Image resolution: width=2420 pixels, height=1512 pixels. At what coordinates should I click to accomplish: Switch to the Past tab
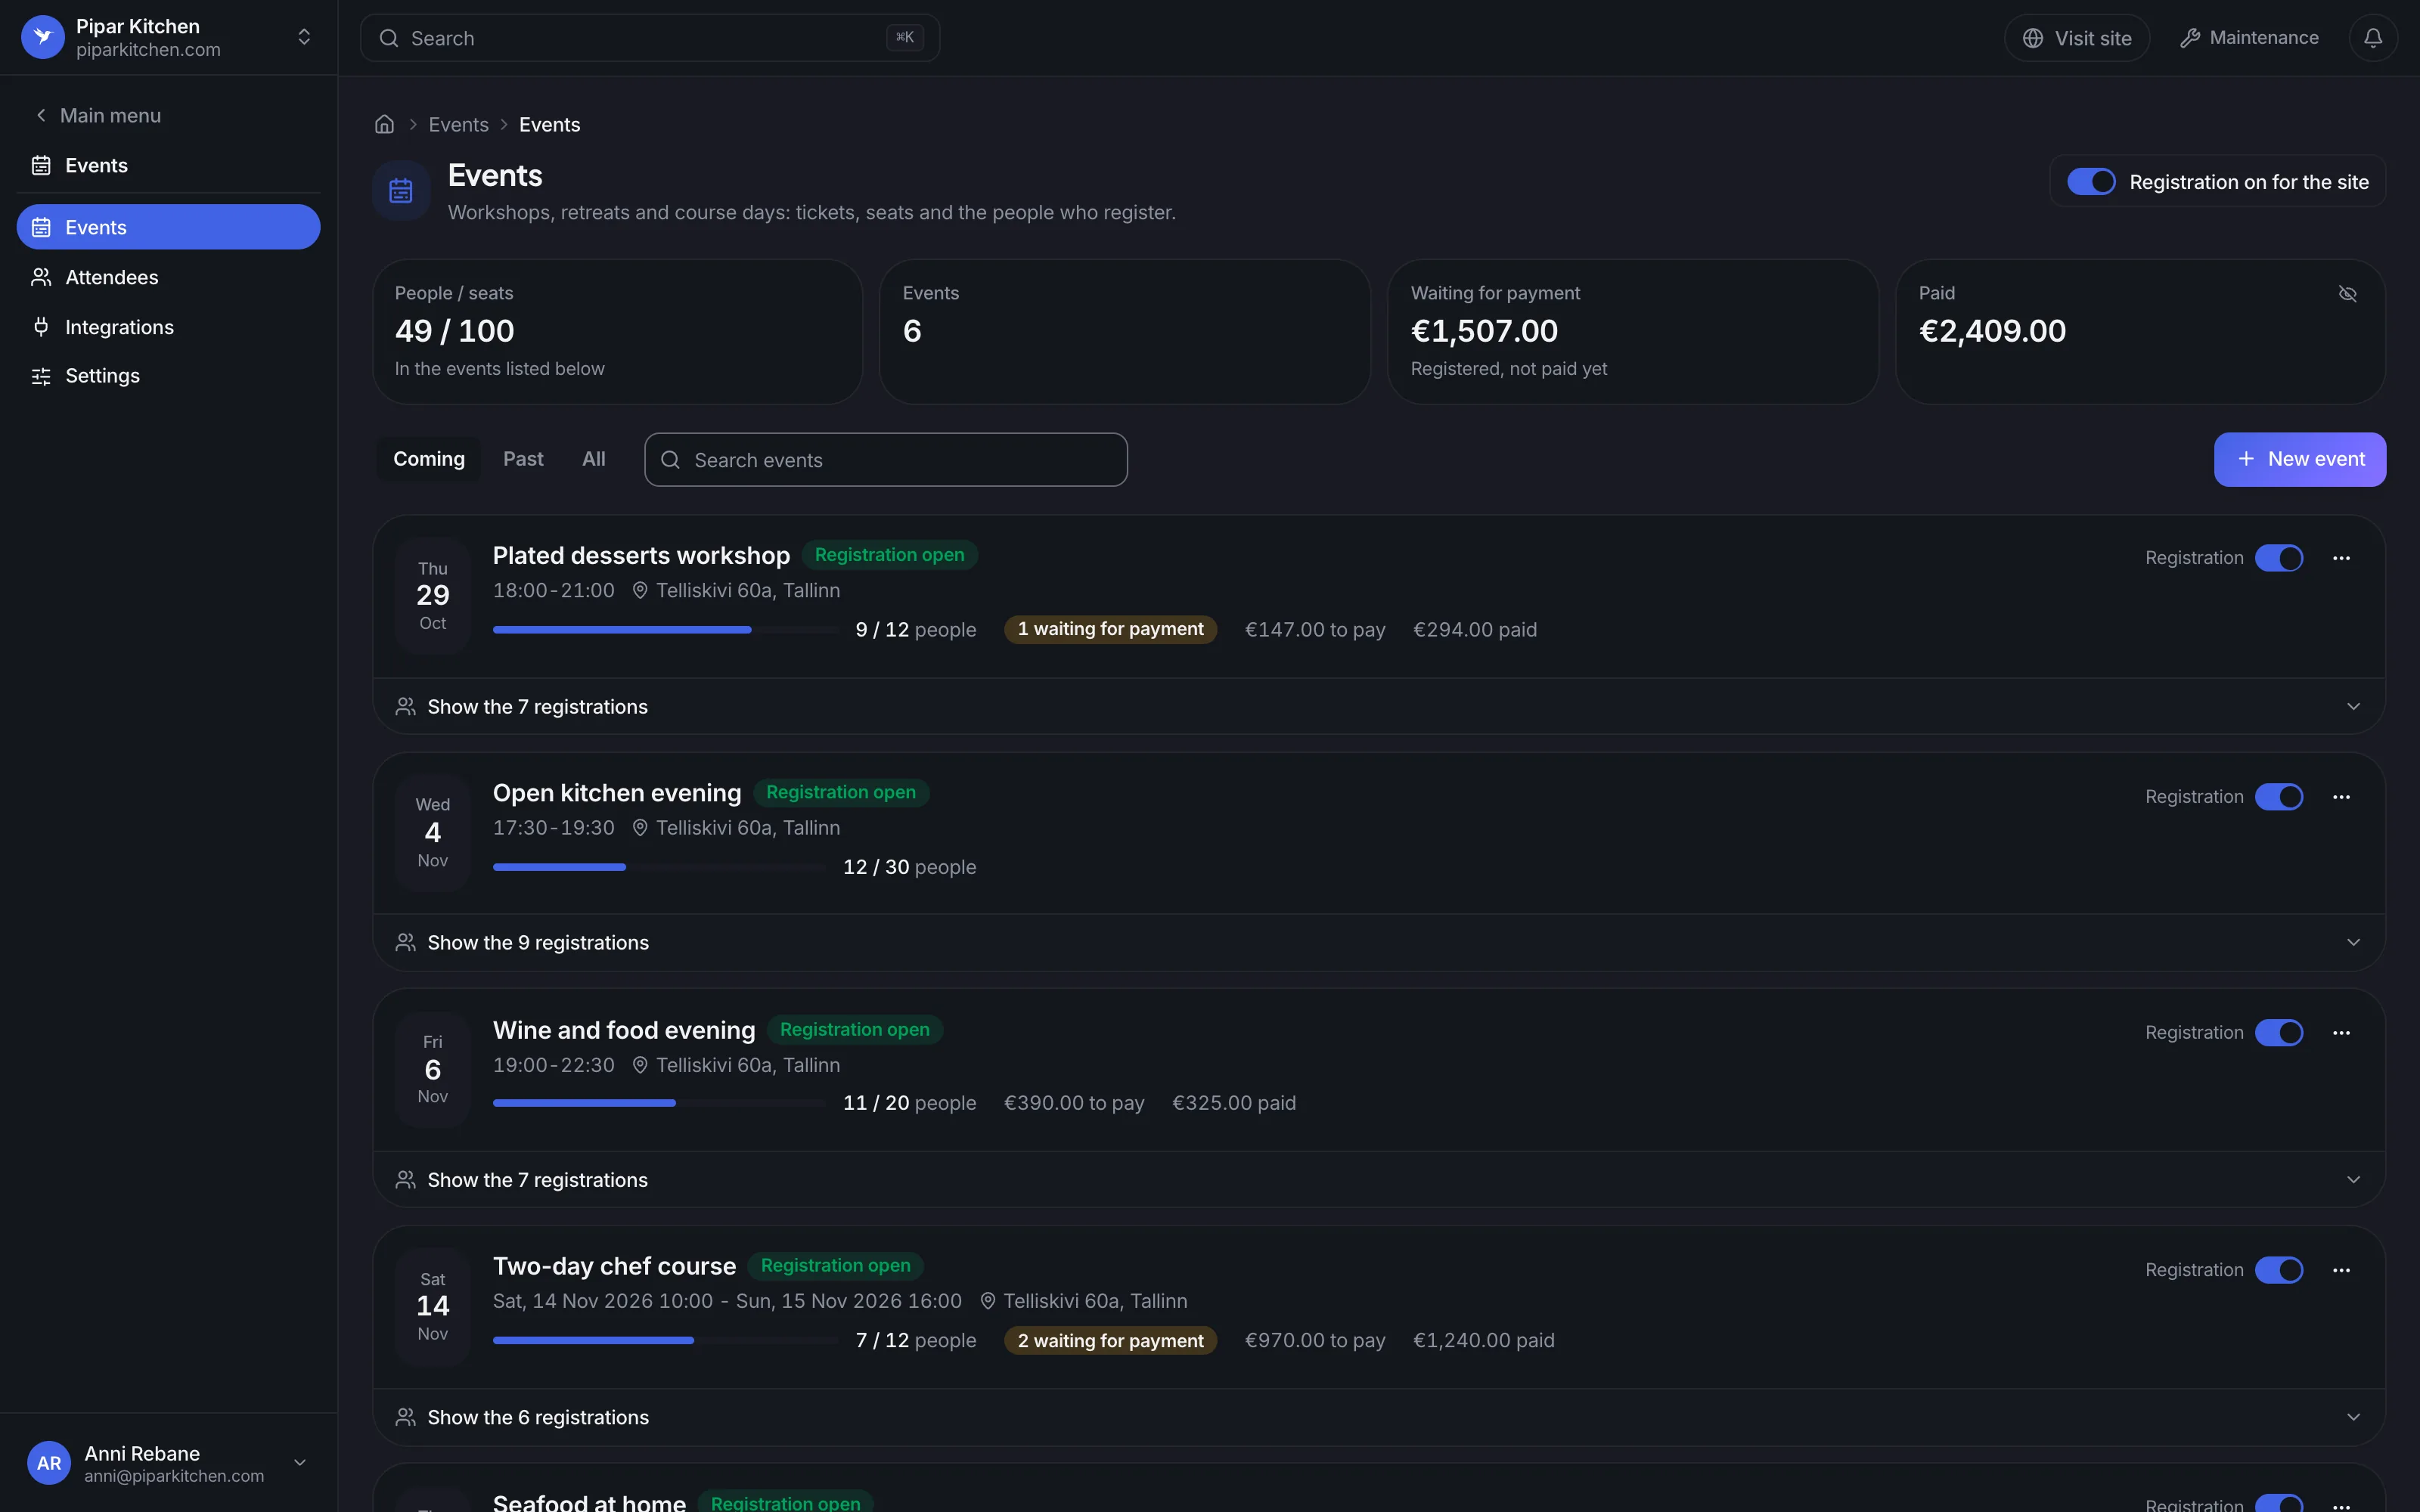point(523,459)
